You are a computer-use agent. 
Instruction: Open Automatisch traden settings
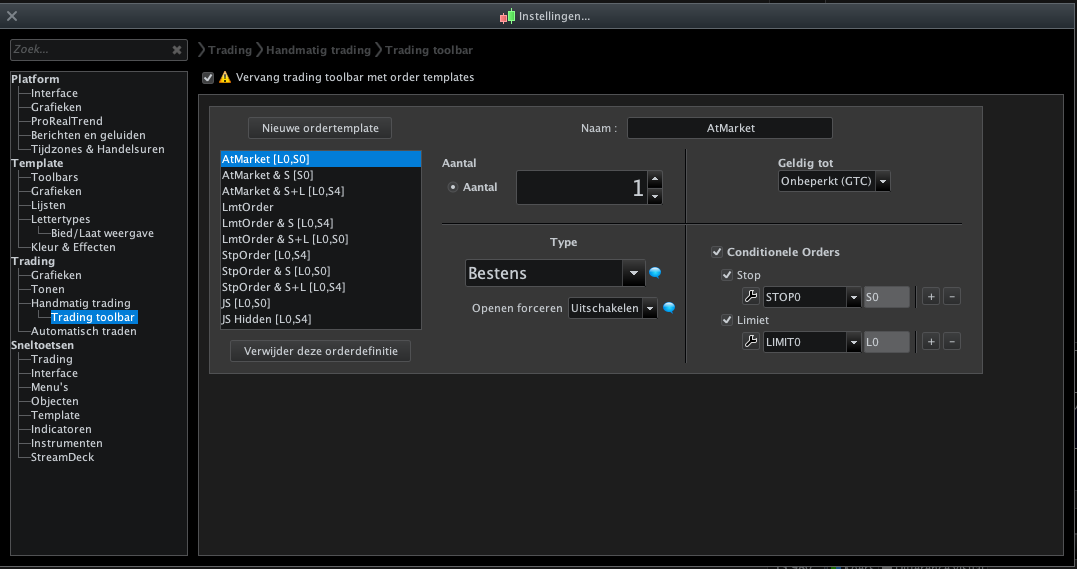pos(84,331)
